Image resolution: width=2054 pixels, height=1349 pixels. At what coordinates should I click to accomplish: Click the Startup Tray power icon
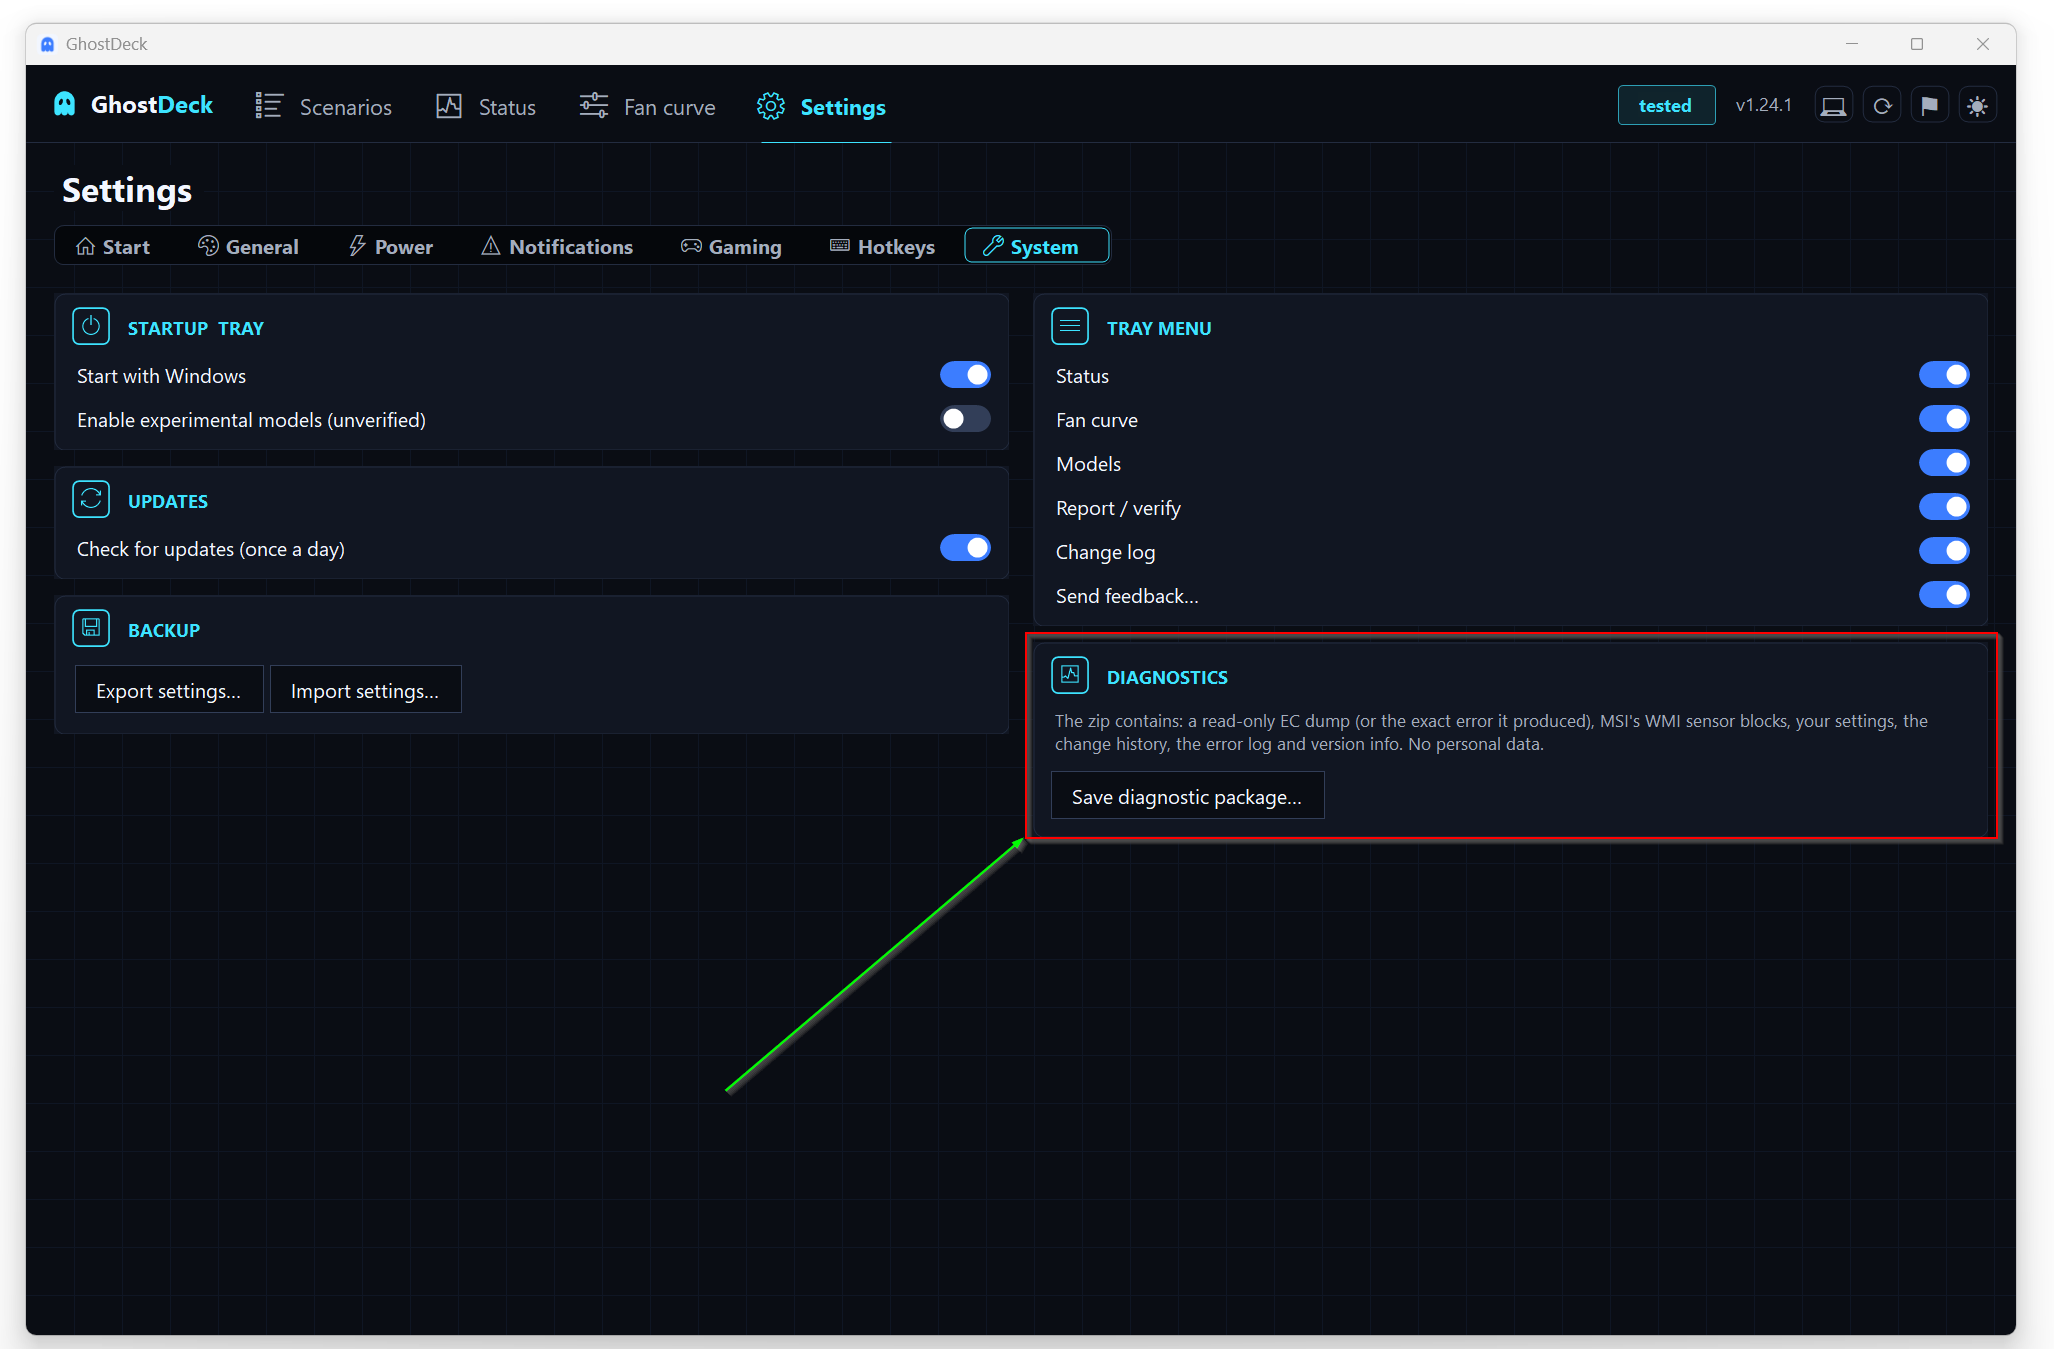91,327
